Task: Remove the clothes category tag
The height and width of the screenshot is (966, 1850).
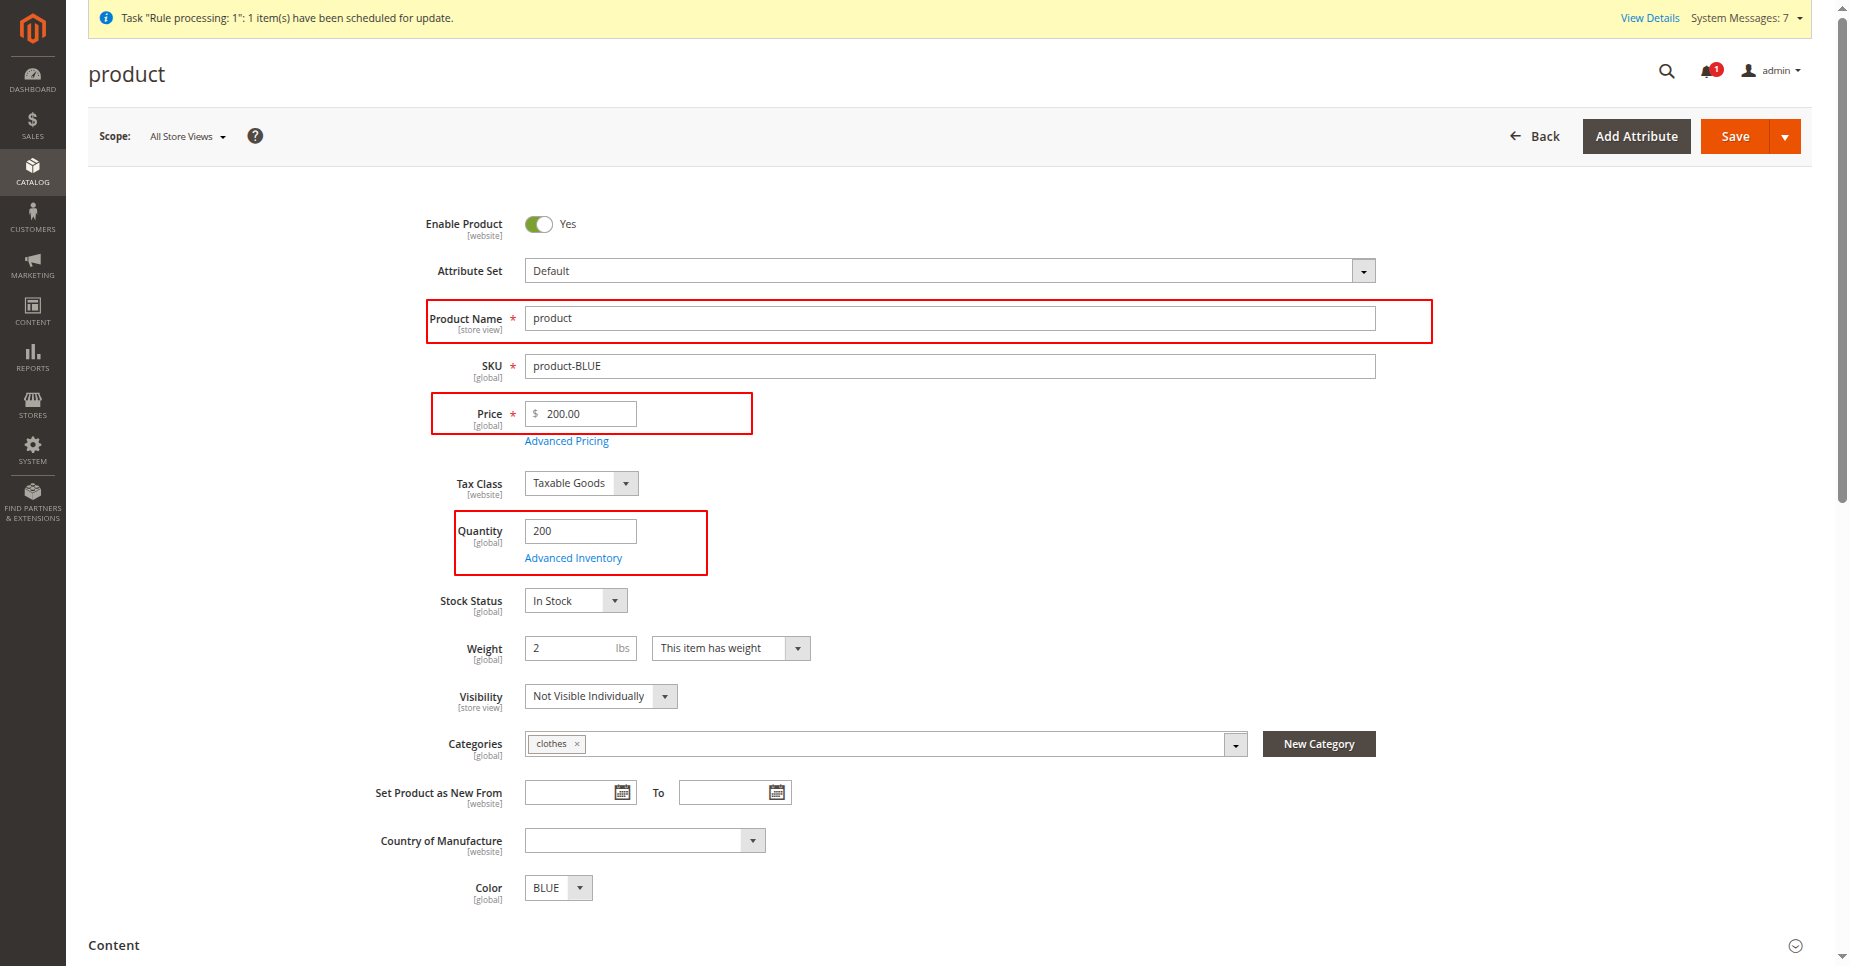Action: click(x=577, y=744)
